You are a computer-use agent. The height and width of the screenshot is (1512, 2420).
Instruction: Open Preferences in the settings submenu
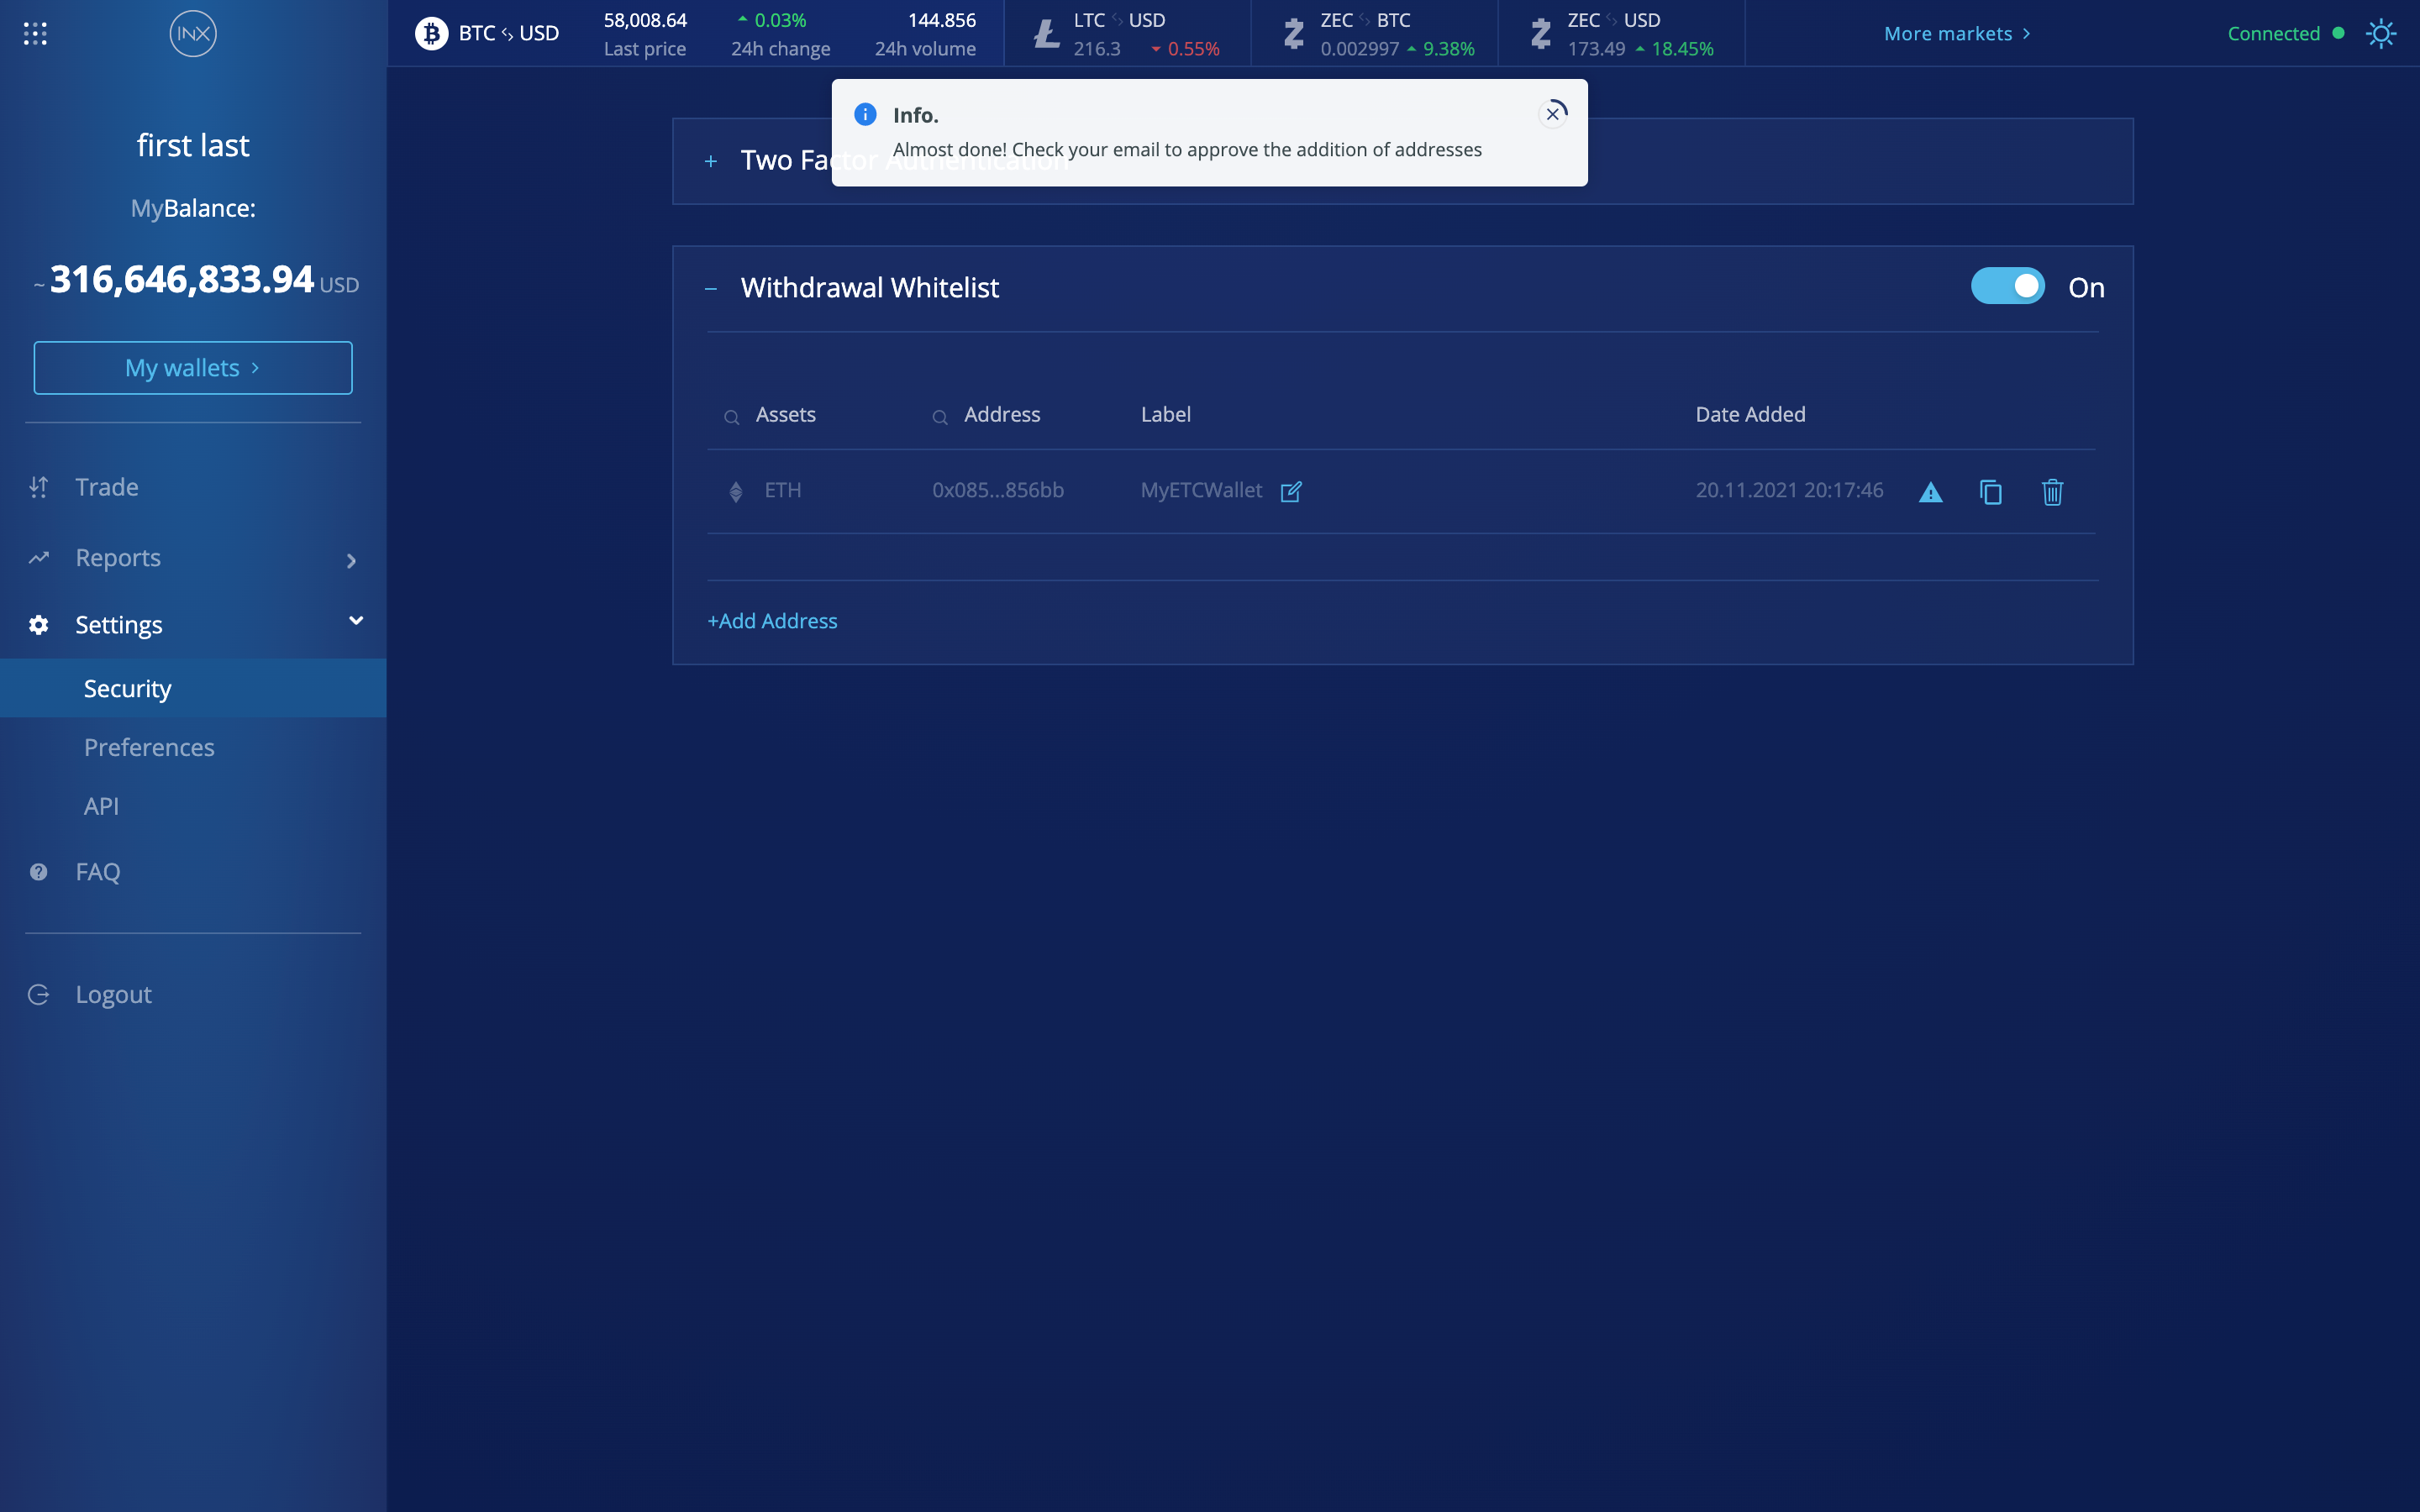coord(149,747)
